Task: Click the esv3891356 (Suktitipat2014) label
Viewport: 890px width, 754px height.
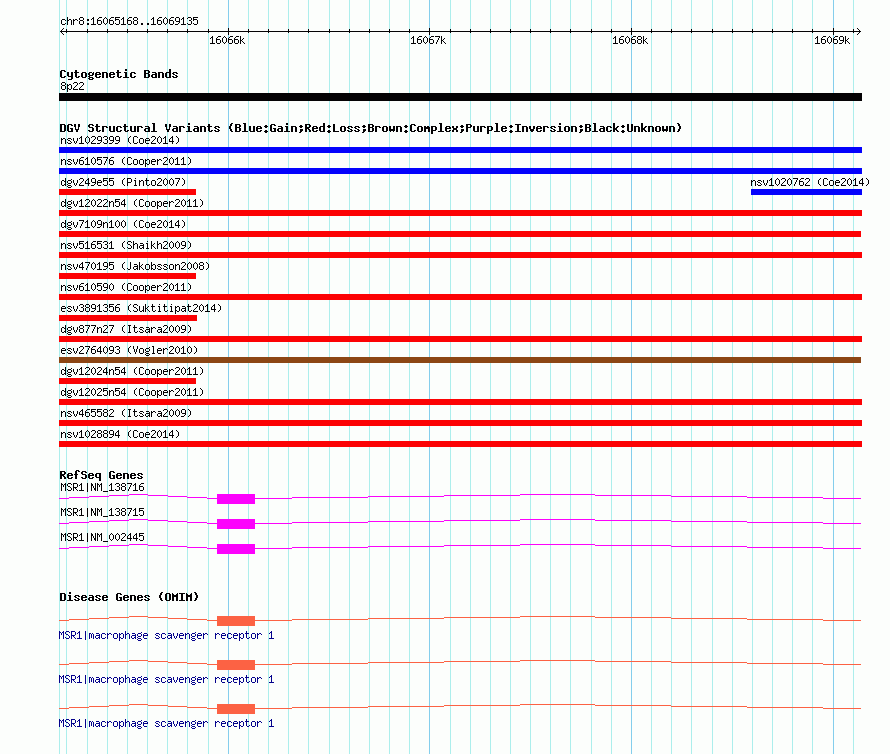Action: tap(141, 308)
